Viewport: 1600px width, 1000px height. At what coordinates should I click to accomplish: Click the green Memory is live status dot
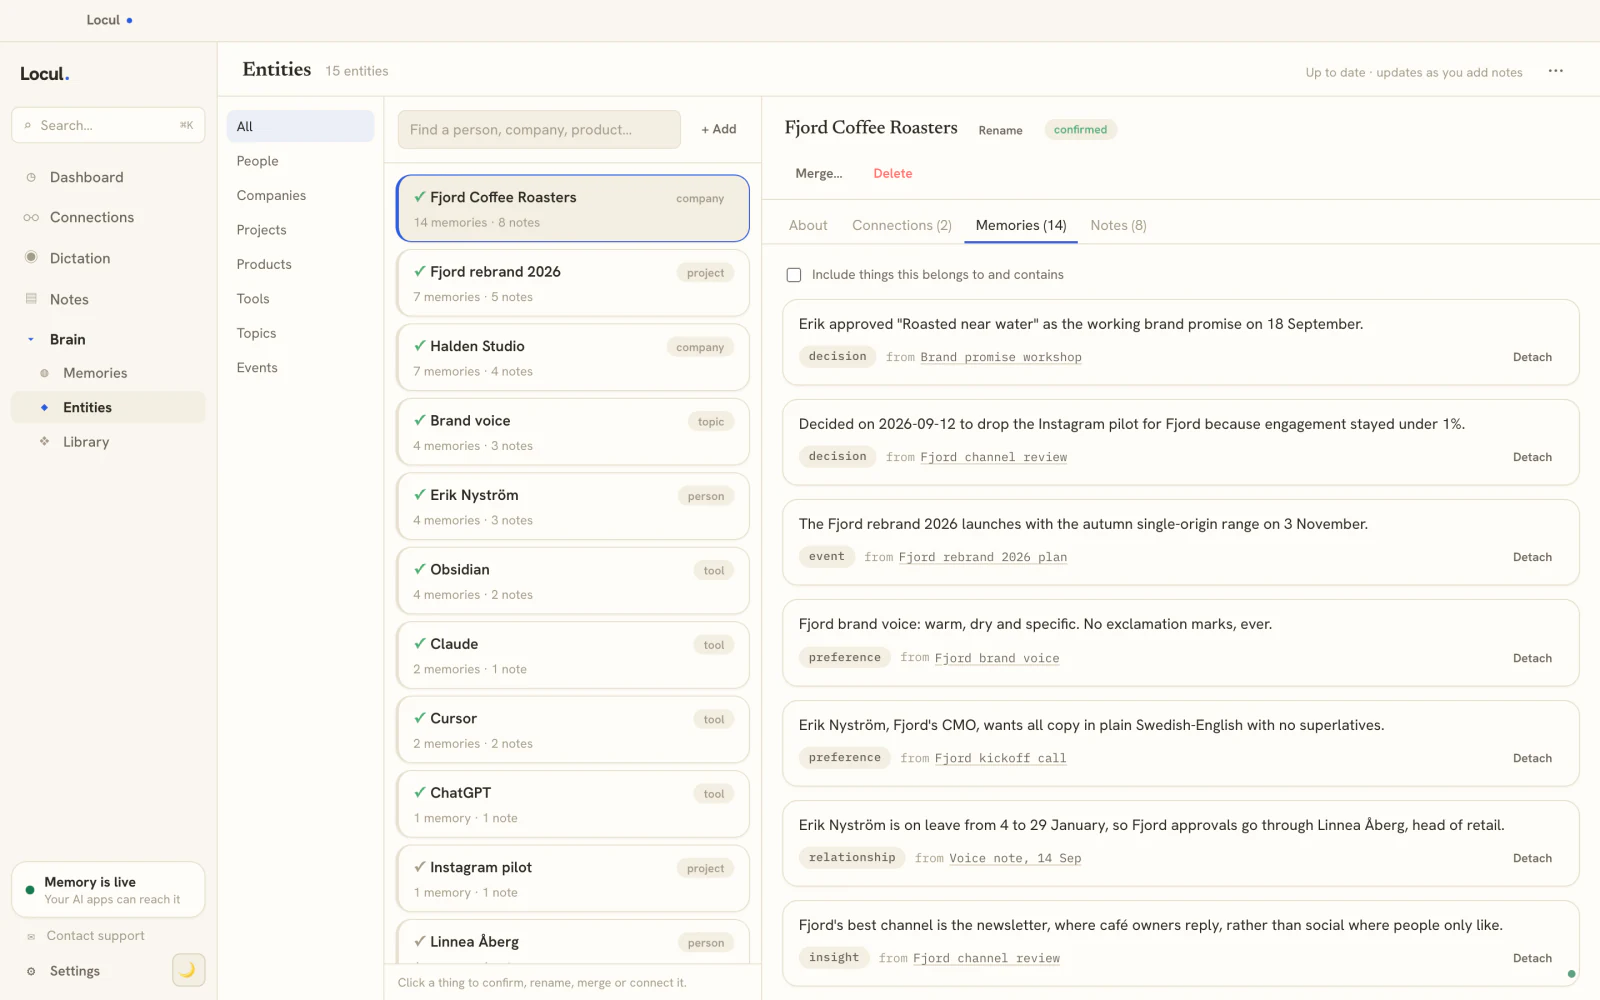[30, 889]
